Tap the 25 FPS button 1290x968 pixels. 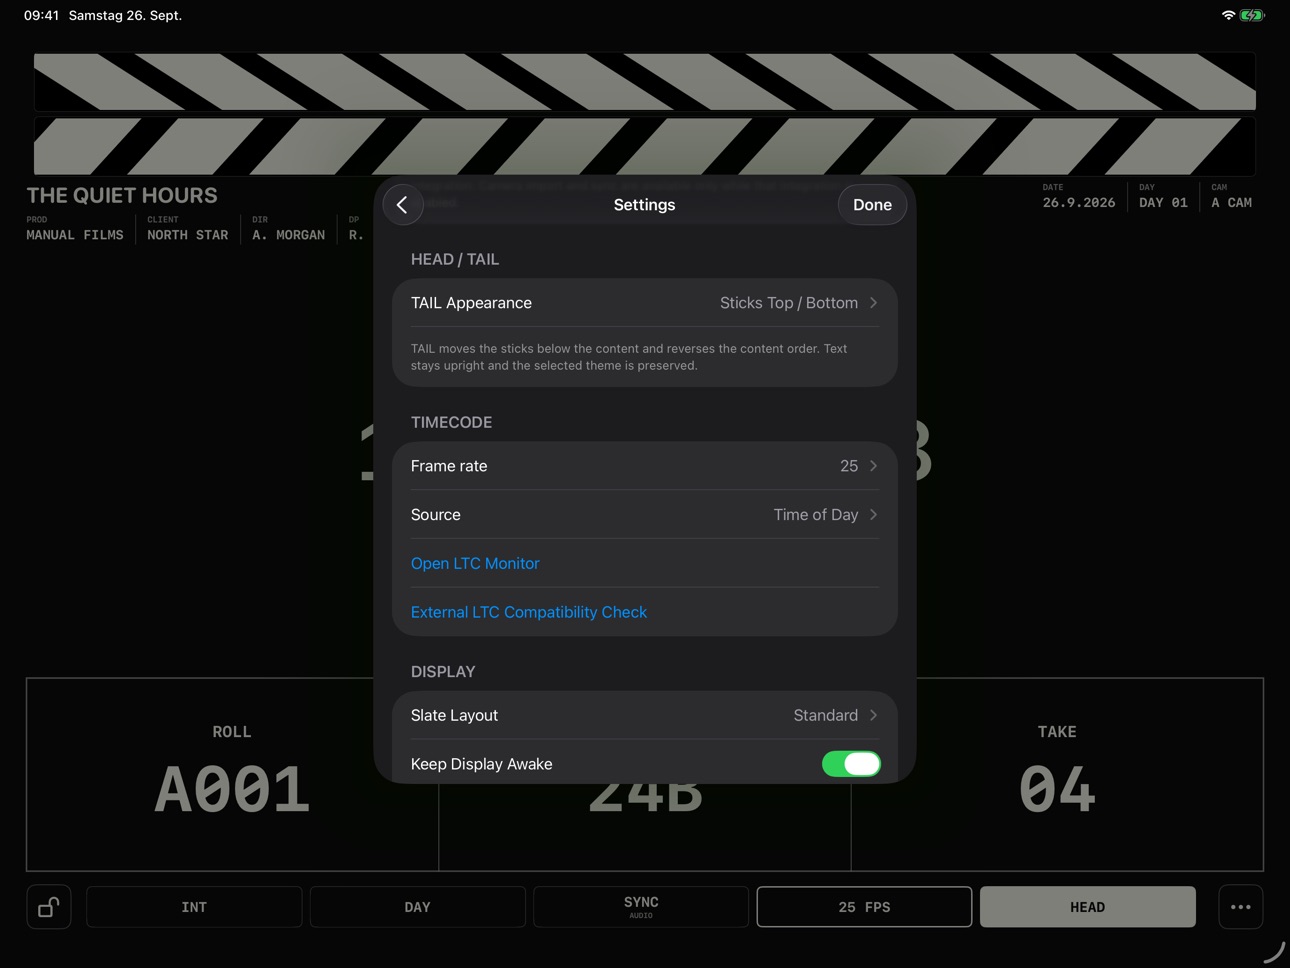(x=864, y=907)
